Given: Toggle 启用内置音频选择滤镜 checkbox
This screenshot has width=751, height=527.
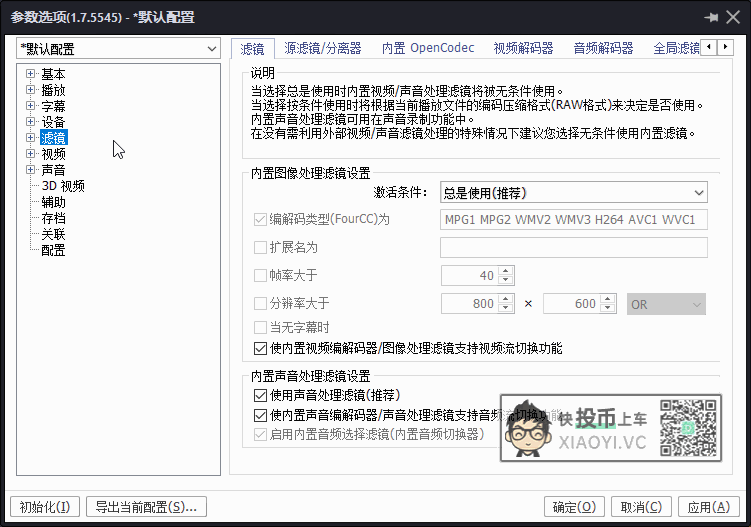Looking at the screenshot, I should point(260,435).
